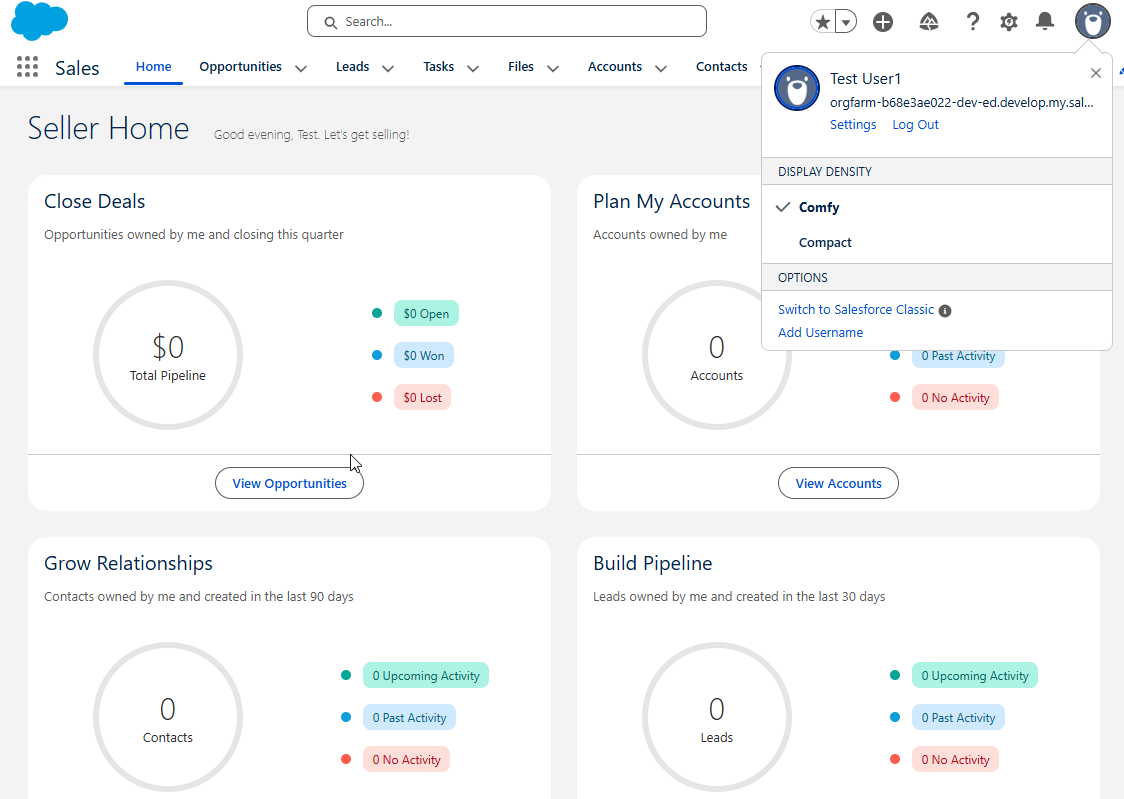This screenshot has height=799, width=1124.
Task: Select the Comfy display density
Action: pyautogui.click(x=818, y=207)
